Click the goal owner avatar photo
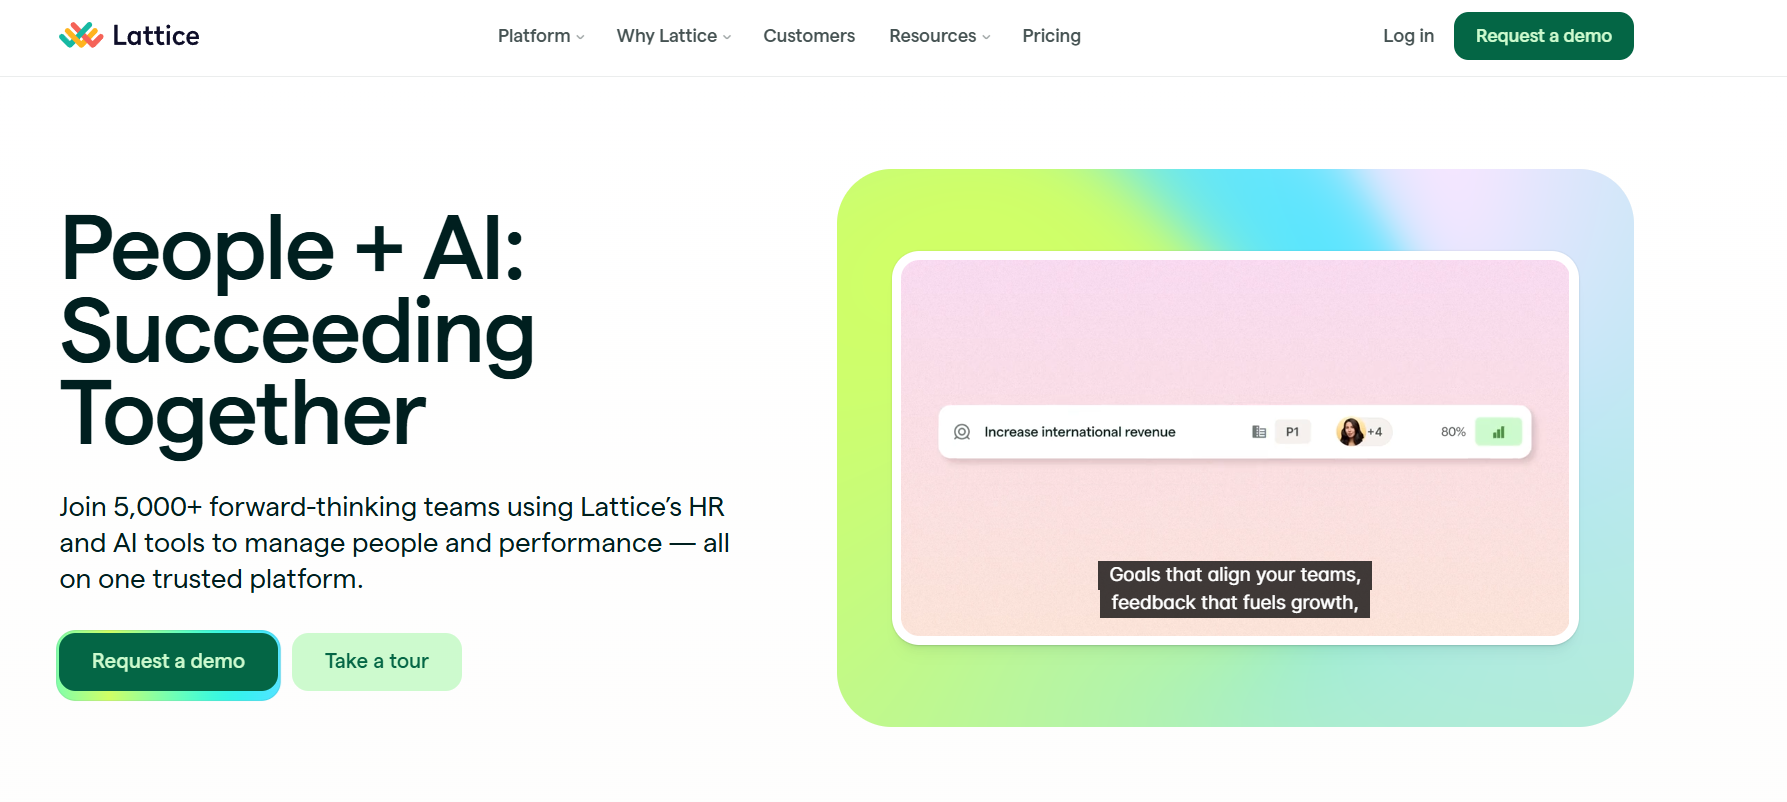The height and width of the screenshot is (802, 1787). click(x=1350, y=432)
